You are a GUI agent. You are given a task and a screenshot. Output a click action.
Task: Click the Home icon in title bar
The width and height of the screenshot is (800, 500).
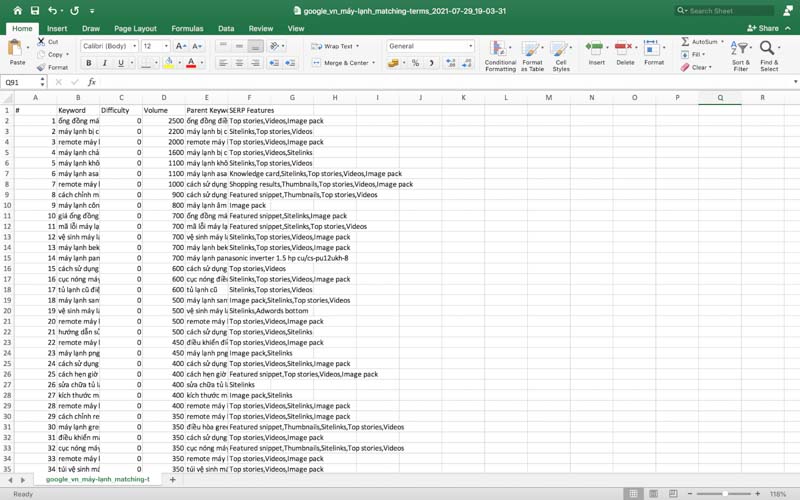point(17,10)
